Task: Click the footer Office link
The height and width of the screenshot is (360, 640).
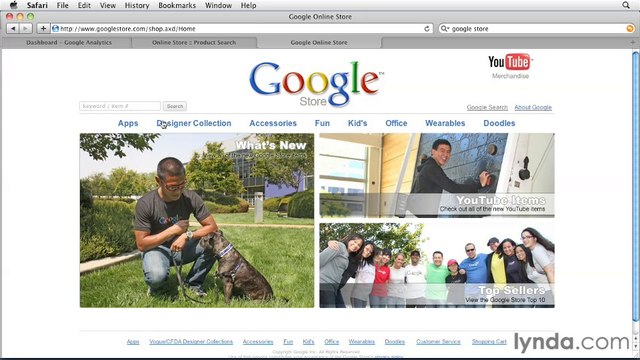Action: [331, 342]
